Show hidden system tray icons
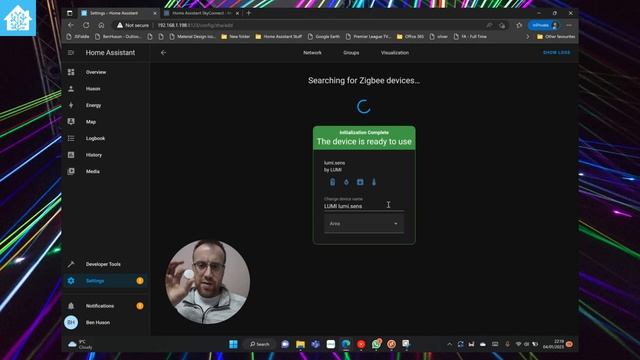Screen dimensions: 640x360 pos(449,344)
